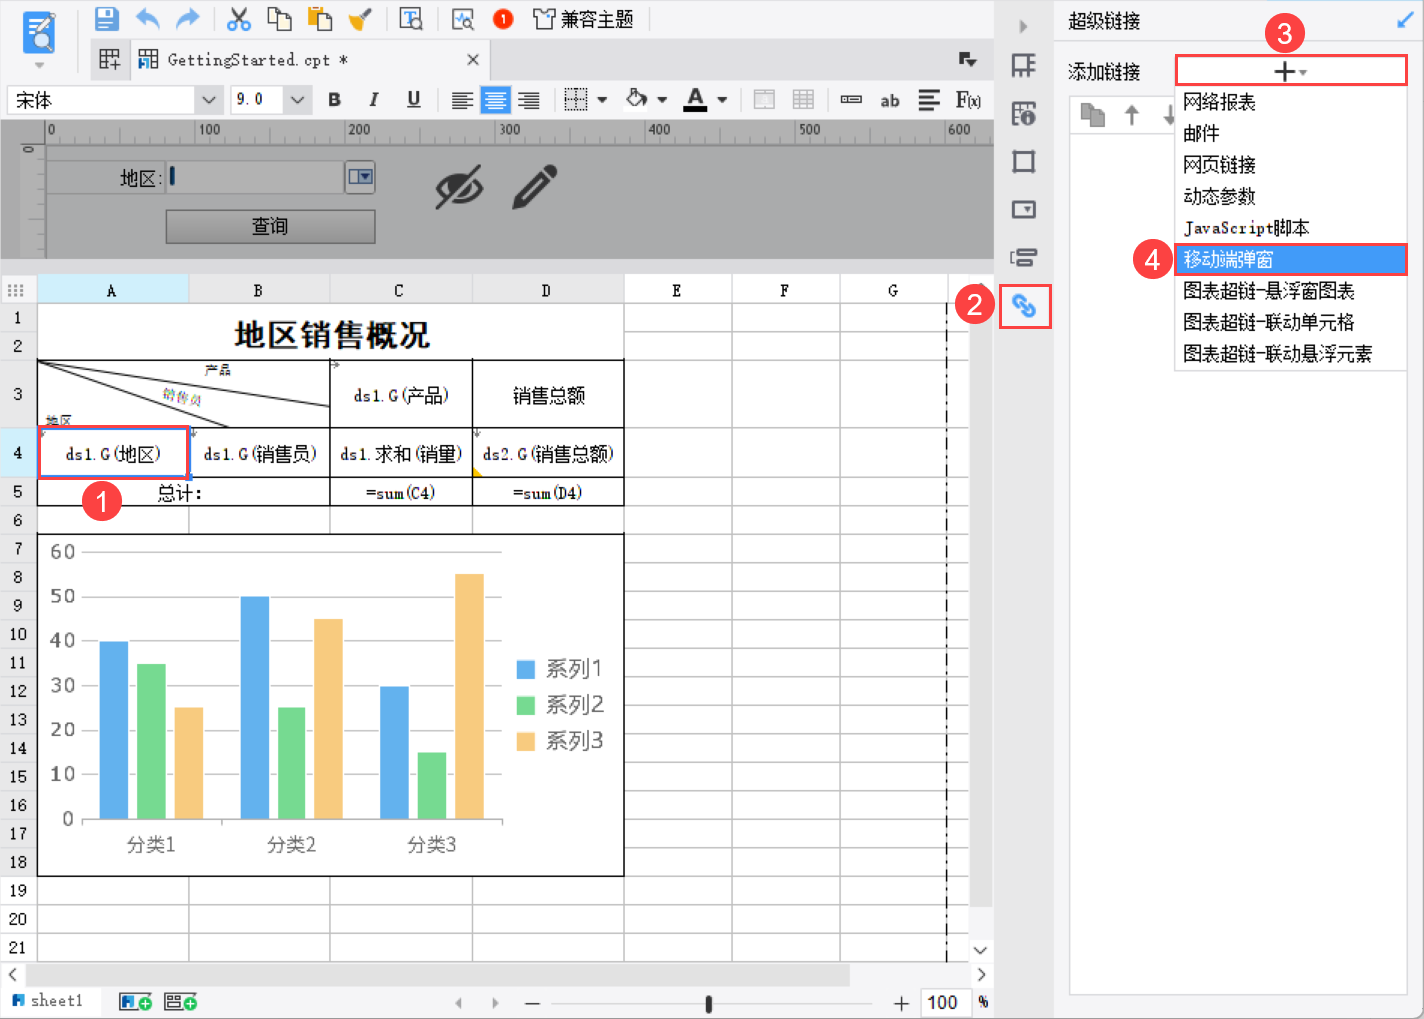Copy the selected cell
Image resolution: width=1424 pixels, height=1019 pixels.
click(x=279, y=18)
